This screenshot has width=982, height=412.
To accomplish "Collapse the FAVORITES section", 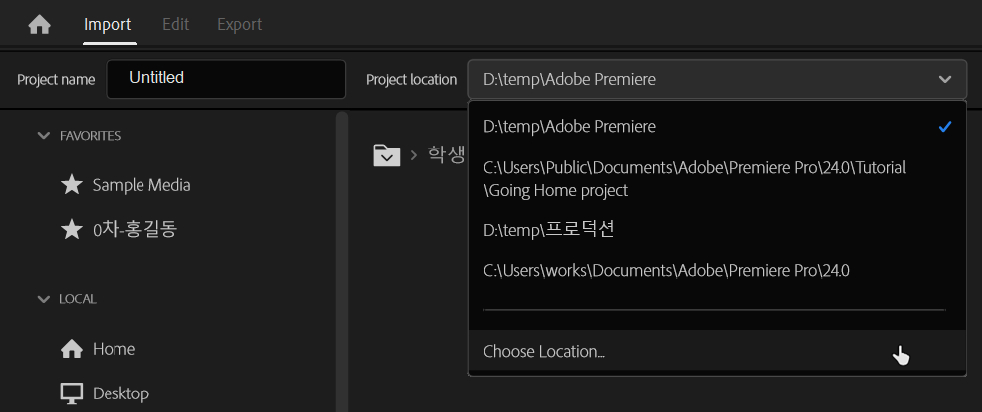I will coord(44,135).
